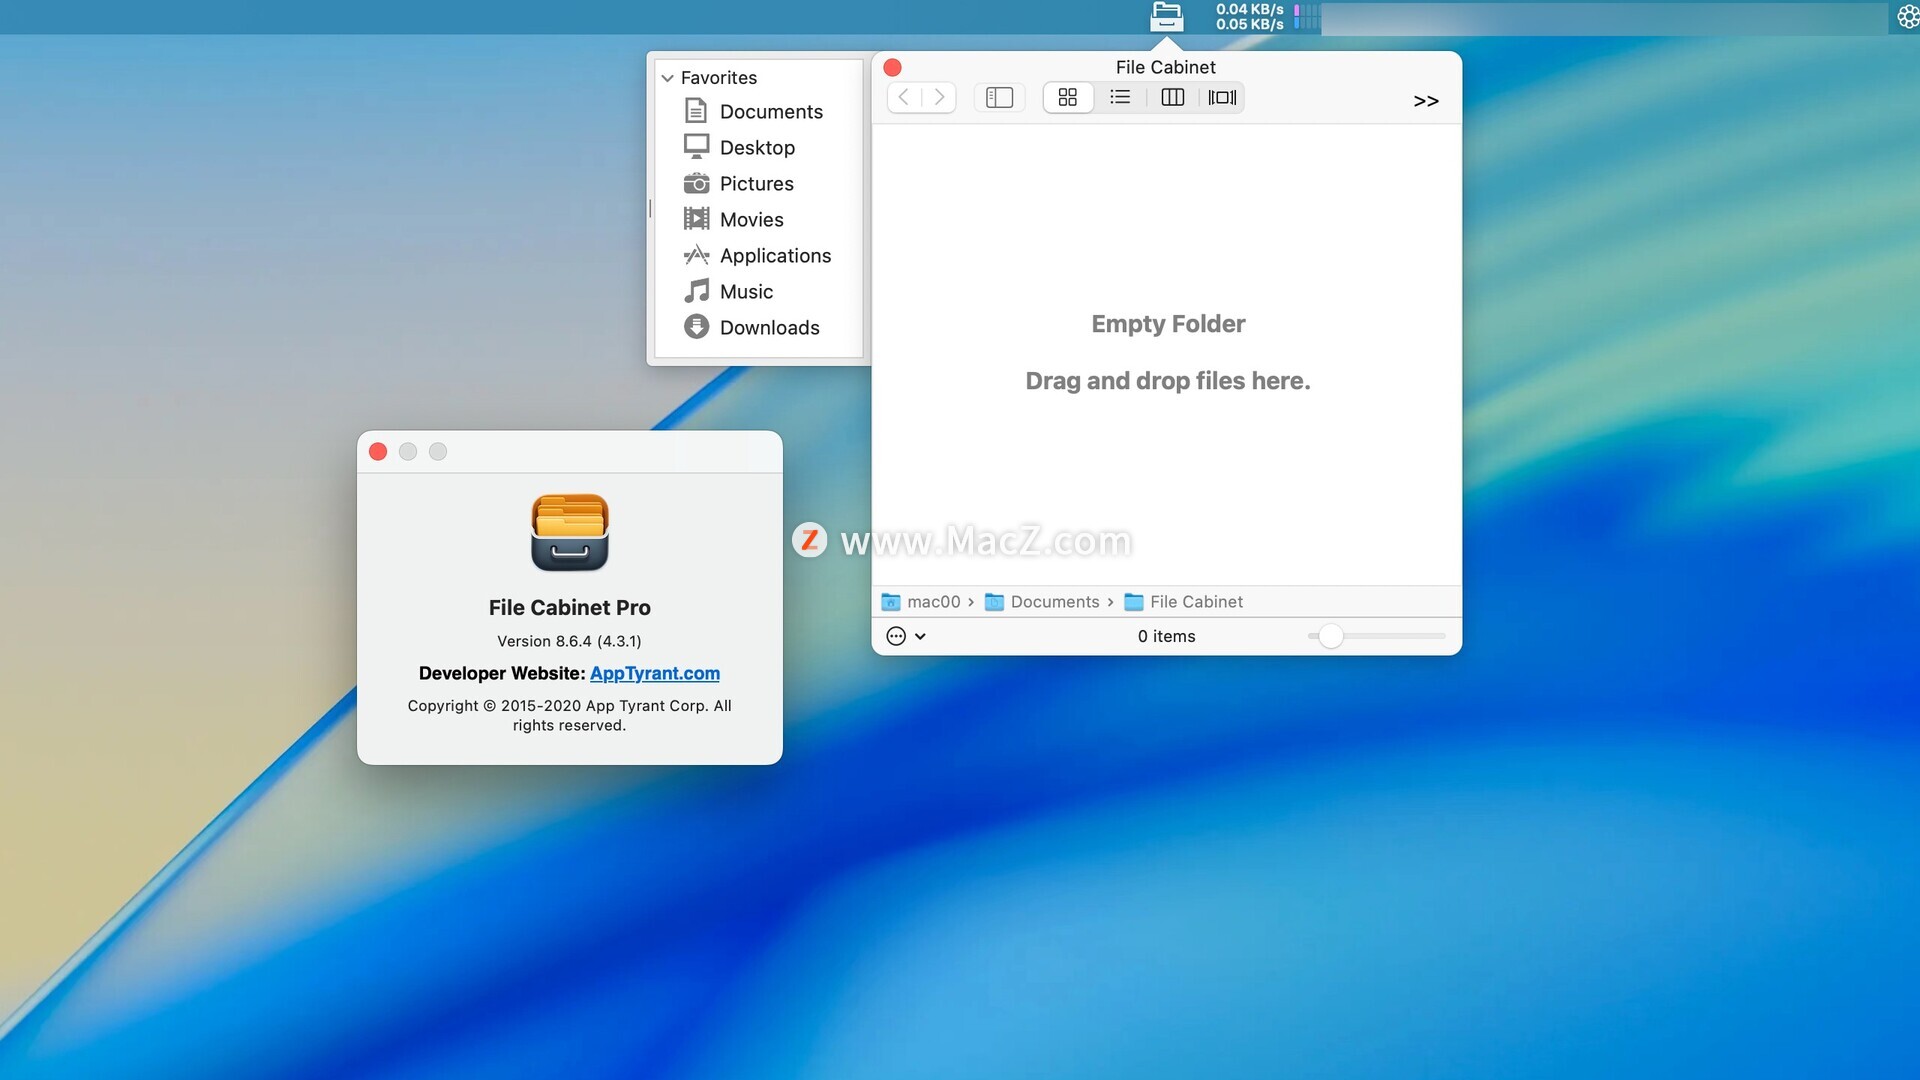Switch to gallery view
The height and width of the screenshot is (1080, 1920).
1222,97
